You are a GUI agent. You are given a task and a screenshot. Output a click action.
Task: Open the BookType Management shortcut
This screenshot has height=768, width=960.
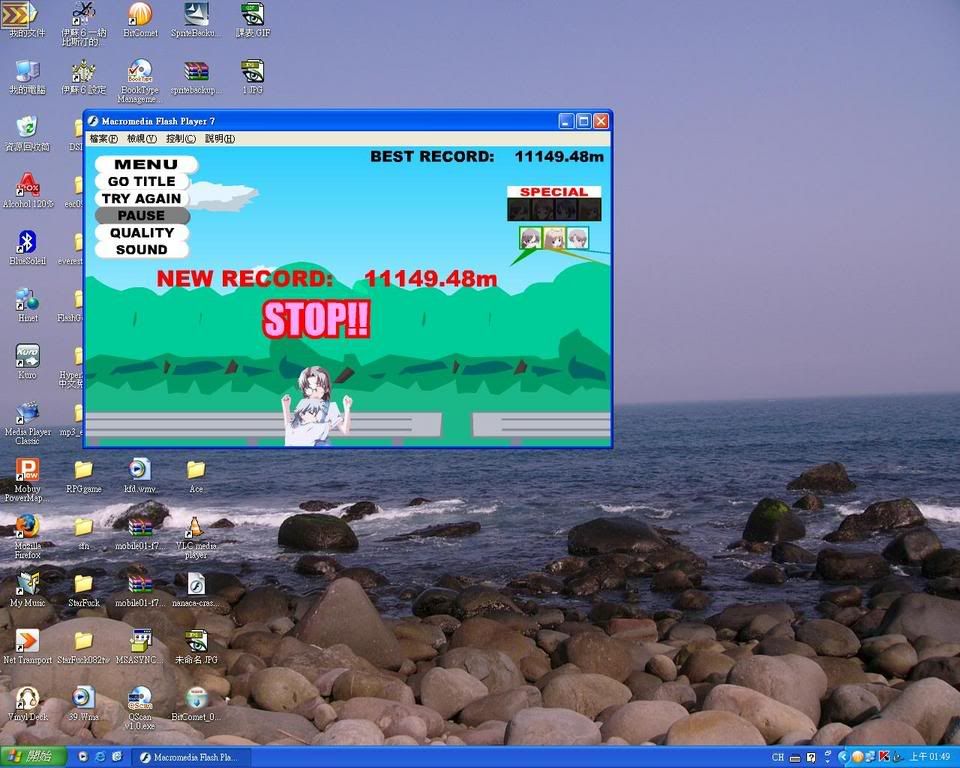[140, 81]
